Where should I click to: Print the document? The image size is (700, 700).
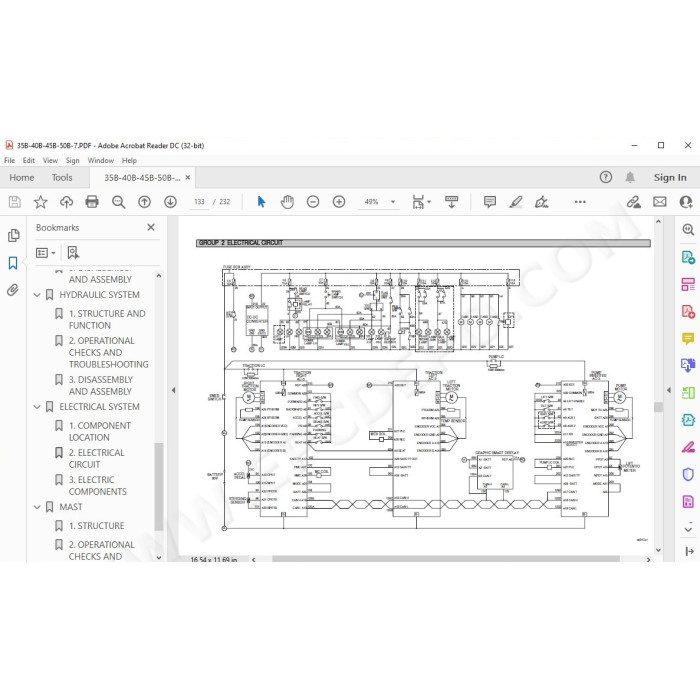(x=92, y=202)
